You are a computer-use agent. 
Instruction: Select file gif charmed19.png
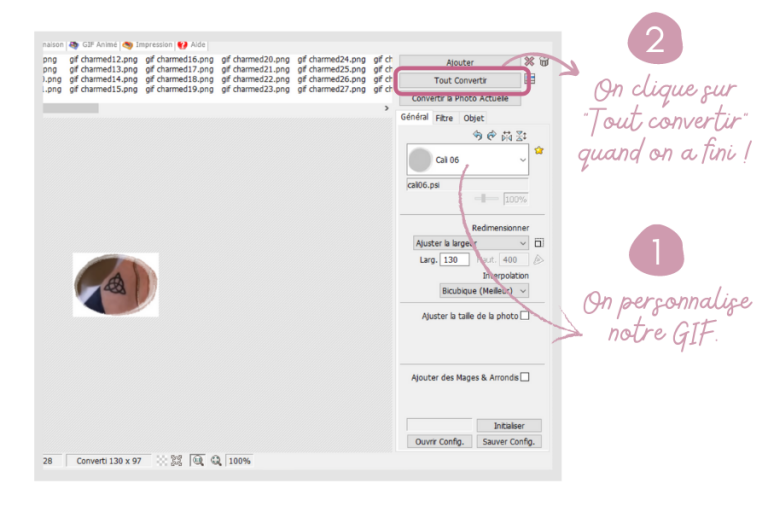tap(179, 89)
